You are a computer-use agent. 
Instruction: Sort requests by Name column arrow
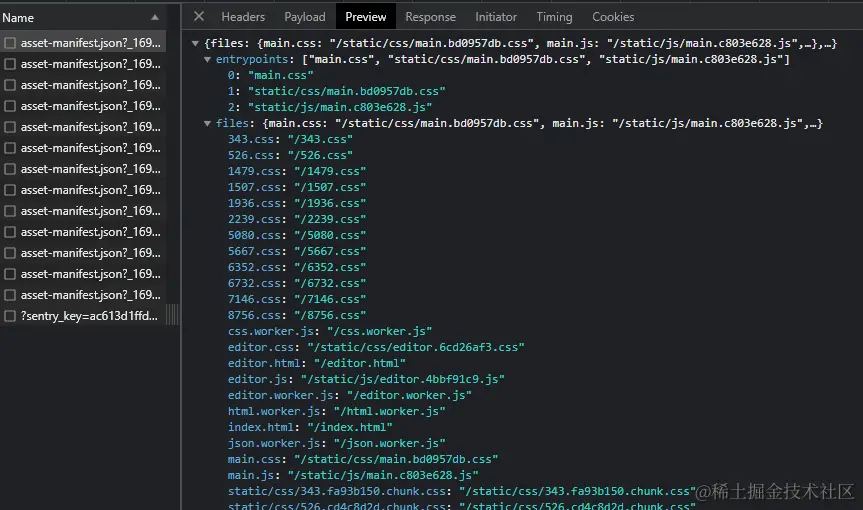155,18
